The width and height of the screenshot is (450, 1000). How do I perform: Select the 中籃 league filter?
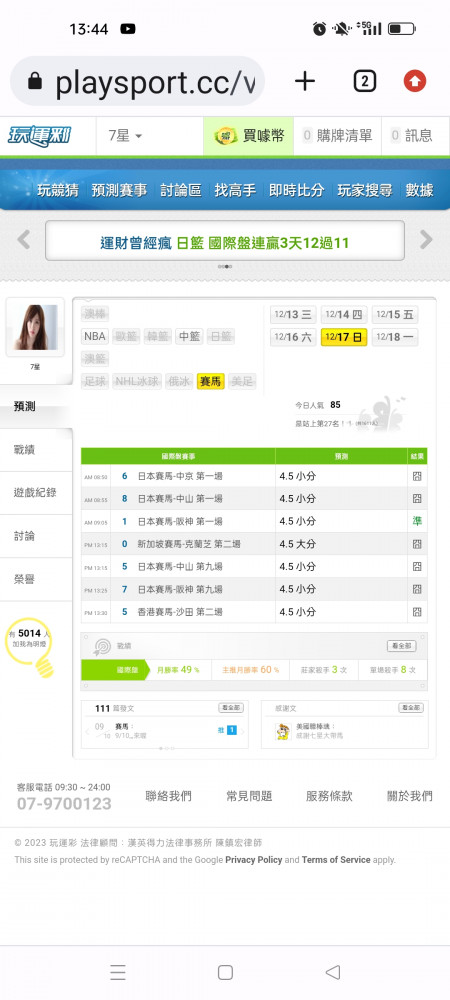point(189,336)
